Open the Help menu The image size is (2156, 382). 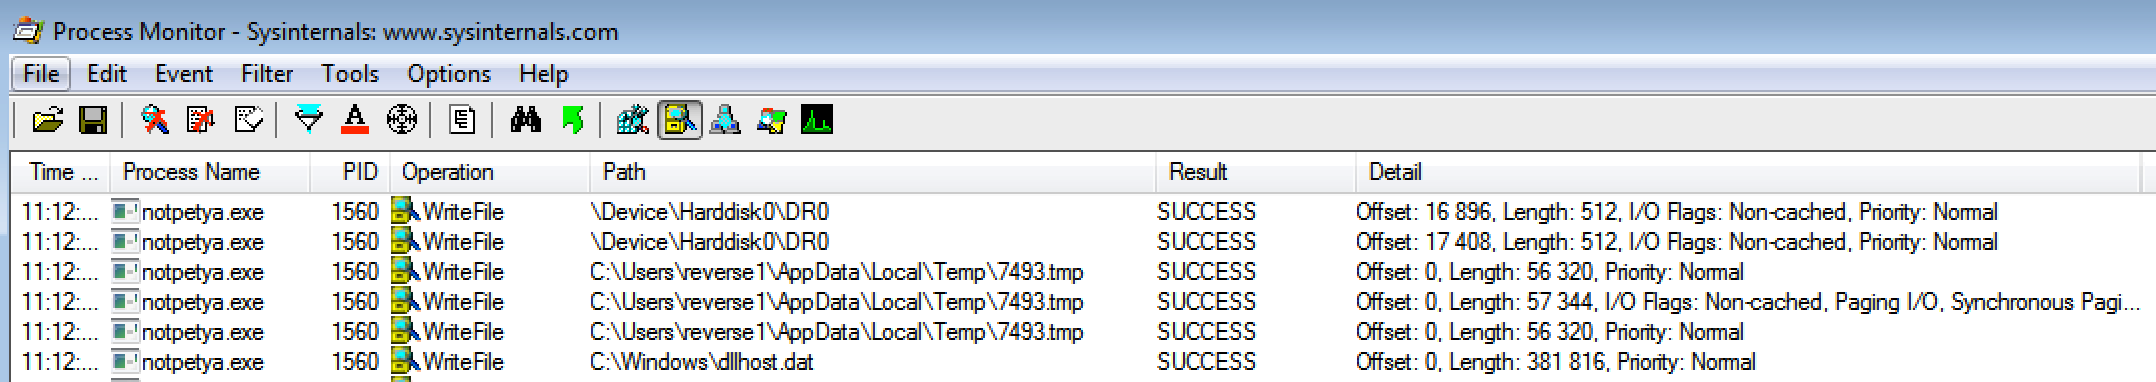pos(544,74)
